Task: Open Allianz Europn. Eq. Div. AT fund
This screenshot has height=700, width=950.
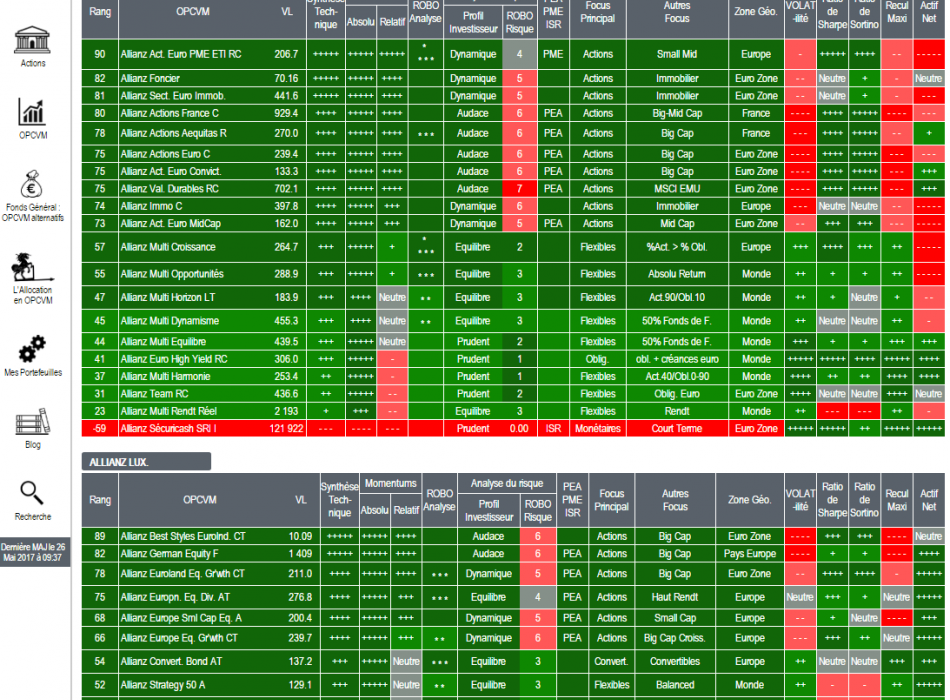Action: click(175, 597)
